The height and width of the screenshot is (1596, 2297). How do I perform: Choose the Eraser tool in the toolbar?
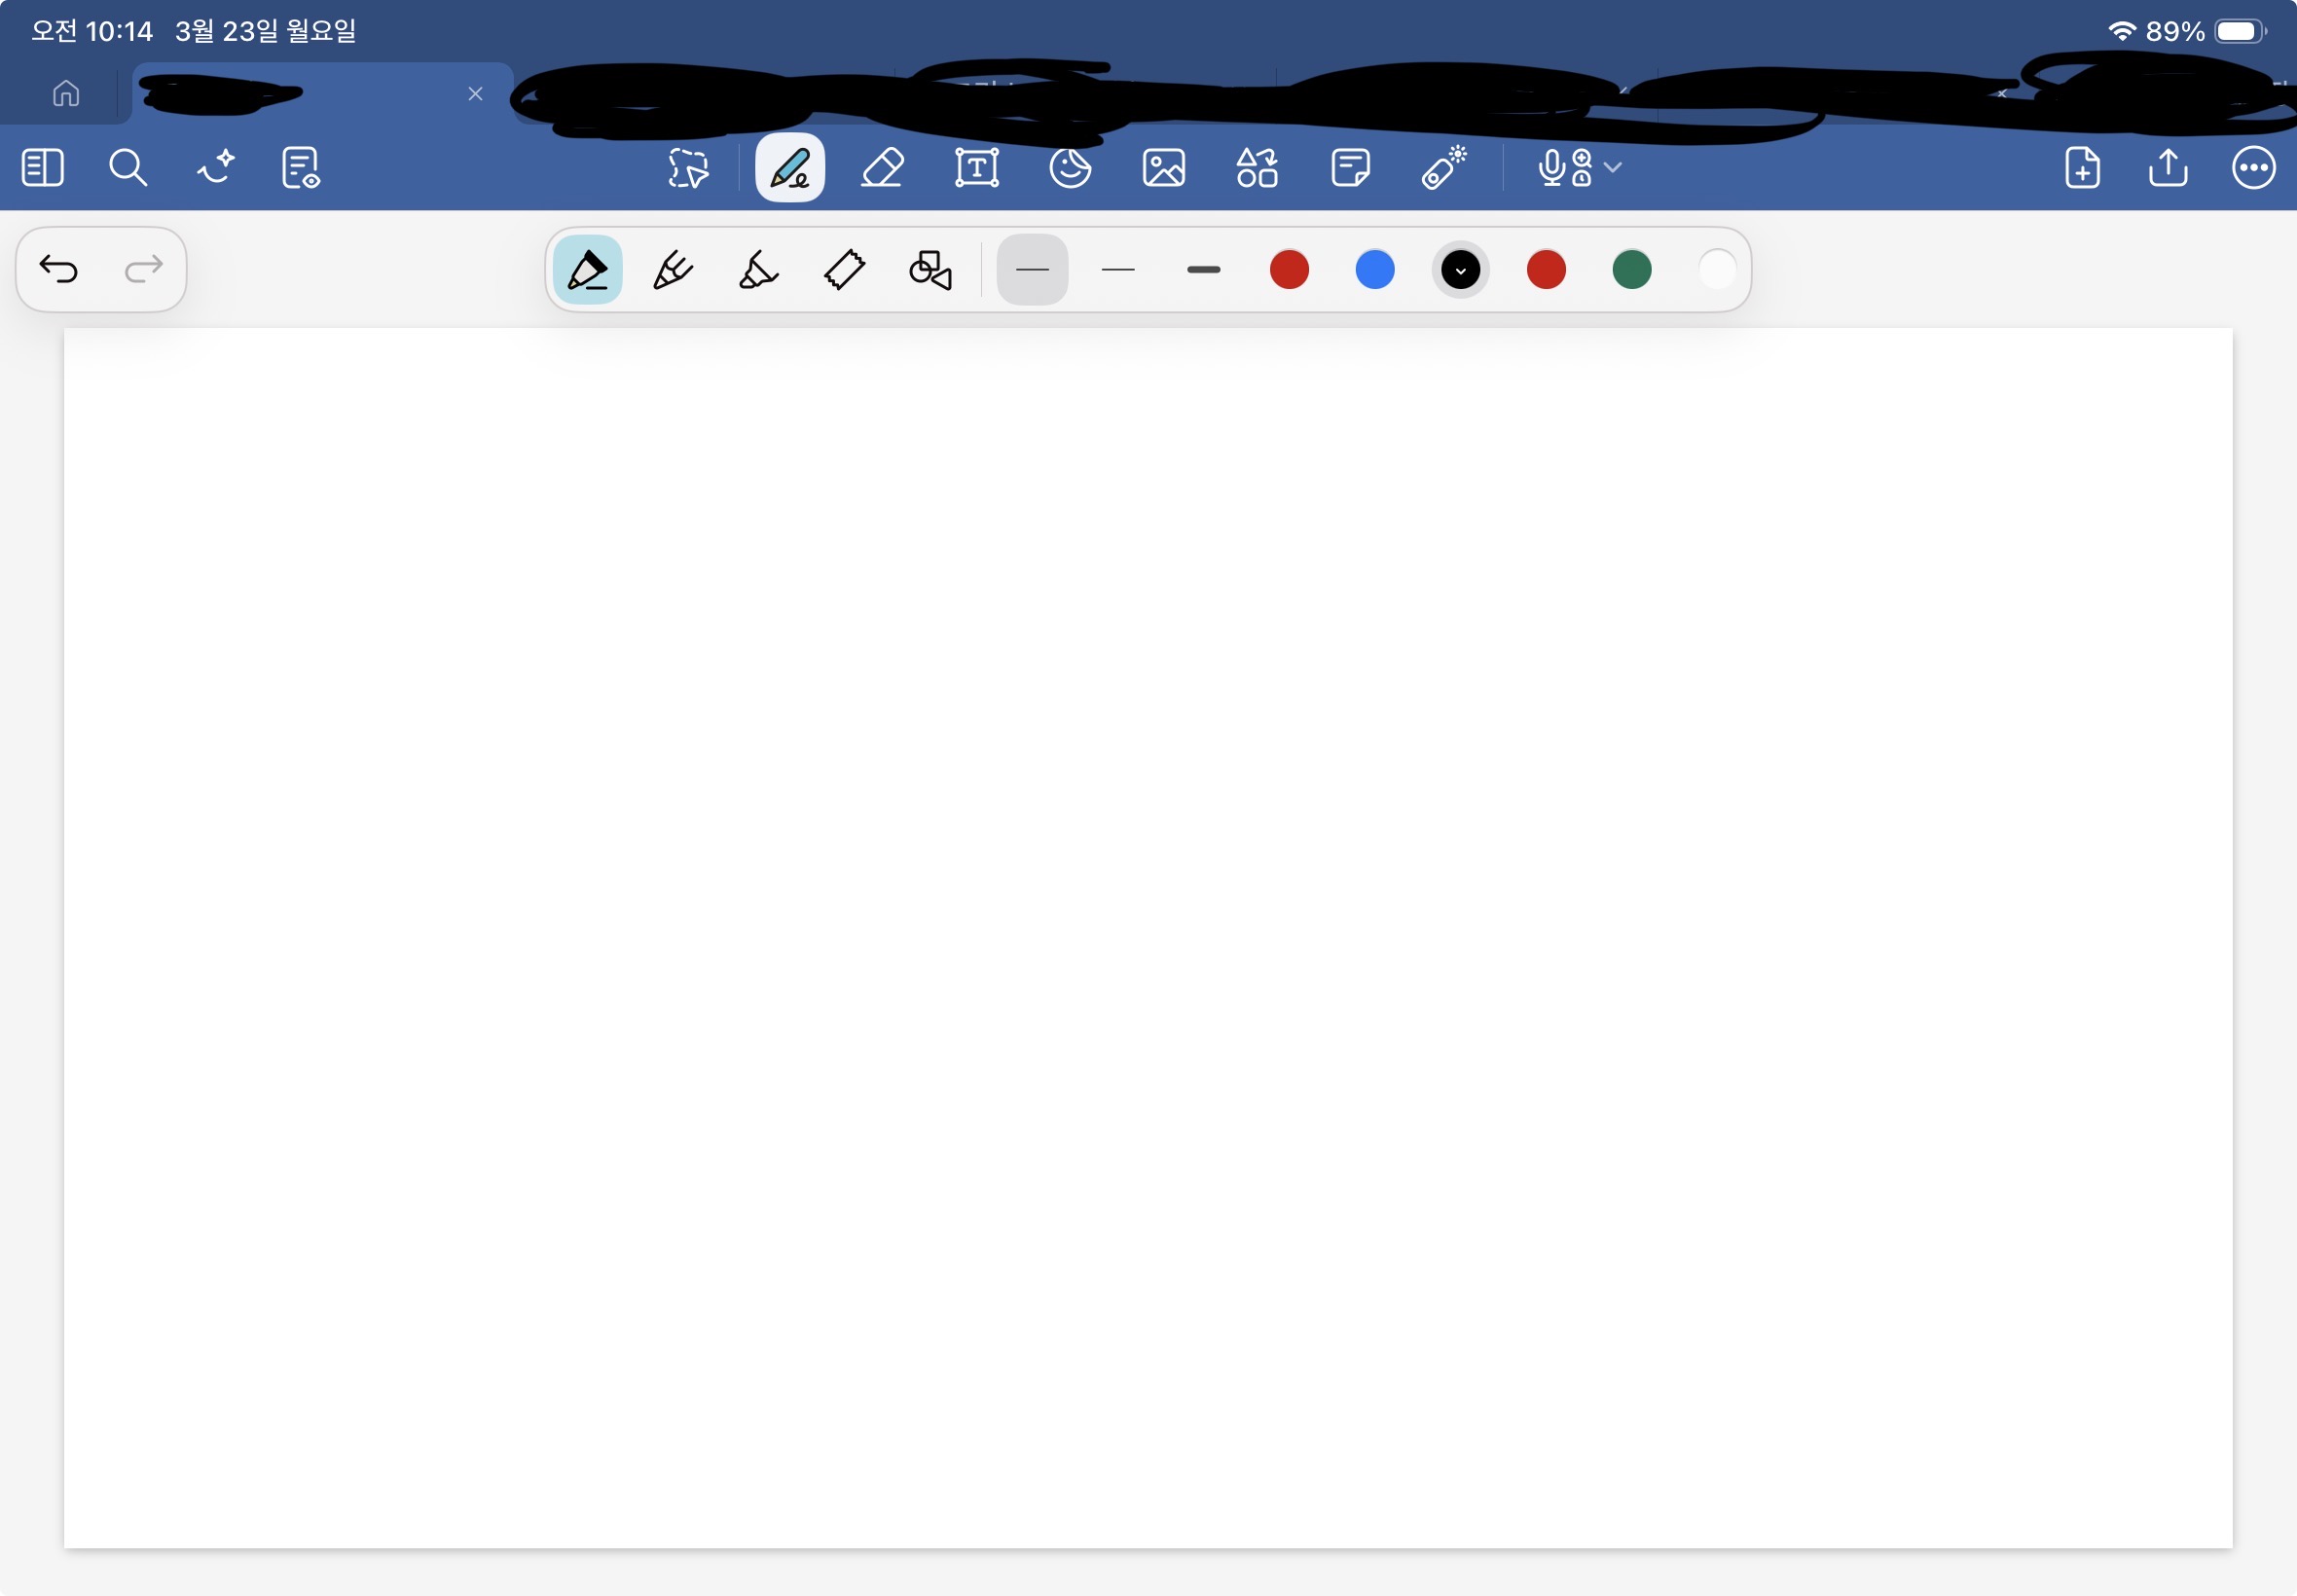point(883,168)
